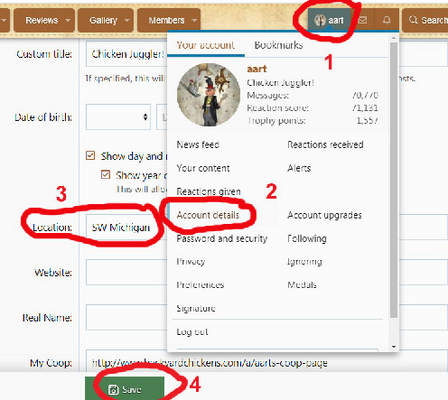Select Account details in the menu
The height and width of the screenshot is (400, 448).
click(x=208, y=215)
